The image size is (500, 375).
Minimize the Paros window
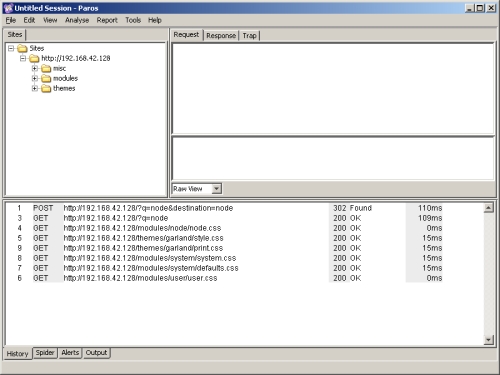(470, 8)
